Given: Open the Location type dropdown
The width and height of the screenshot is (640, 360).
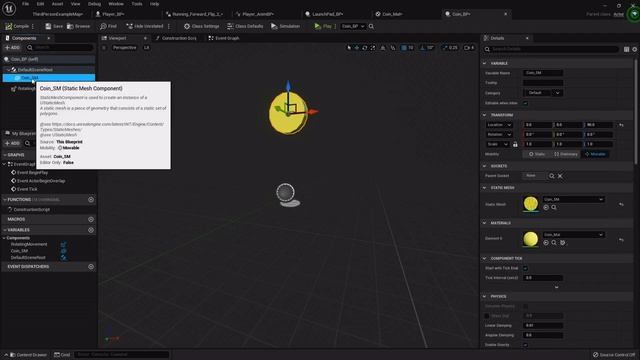Looking at the screenshot, I should coord(499,124).
